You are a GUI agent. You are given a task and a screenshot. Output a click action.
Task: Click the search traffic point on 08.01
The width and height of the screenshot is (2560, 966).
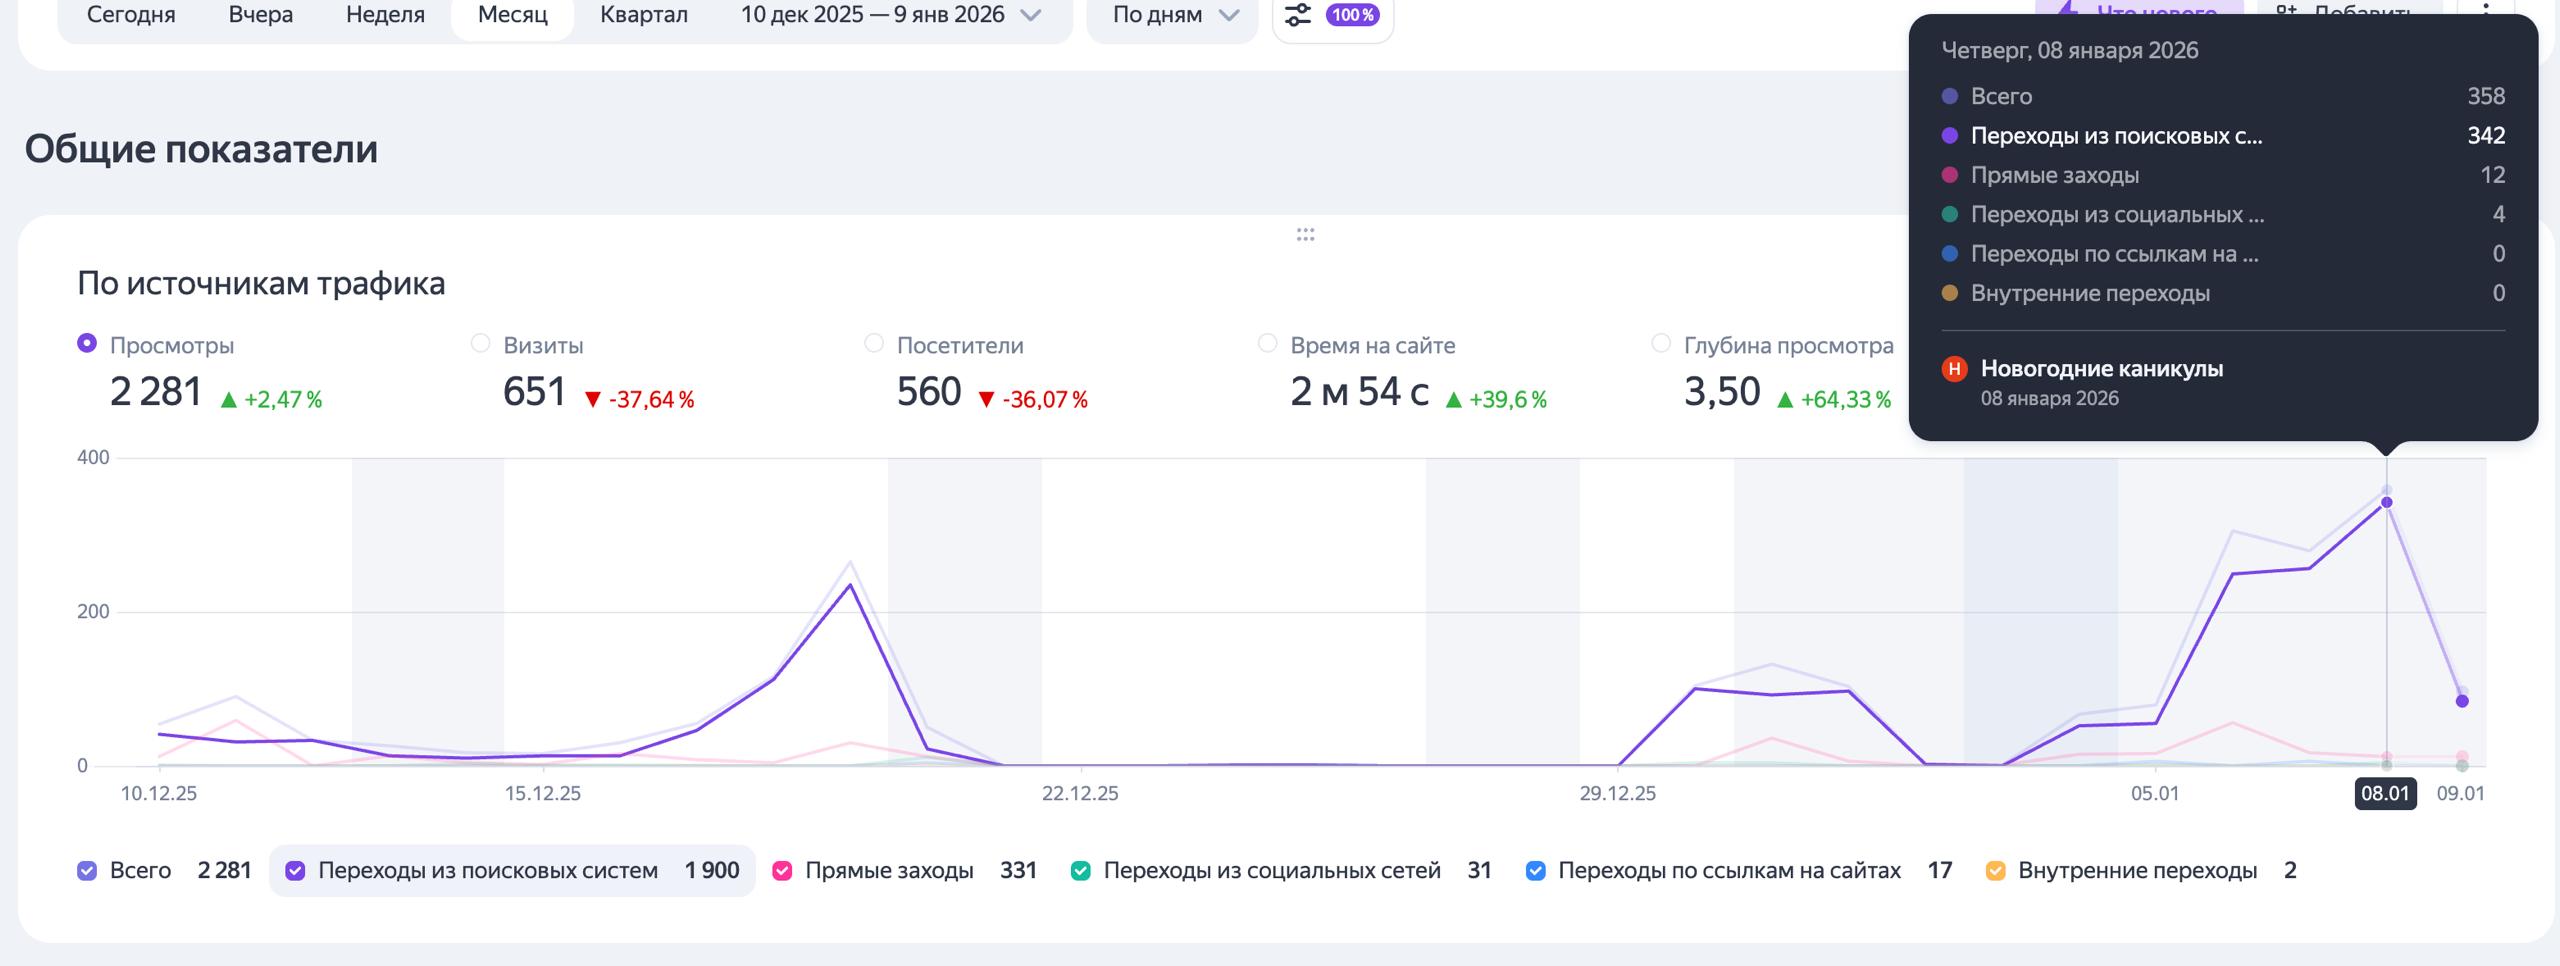point(2387,503)
